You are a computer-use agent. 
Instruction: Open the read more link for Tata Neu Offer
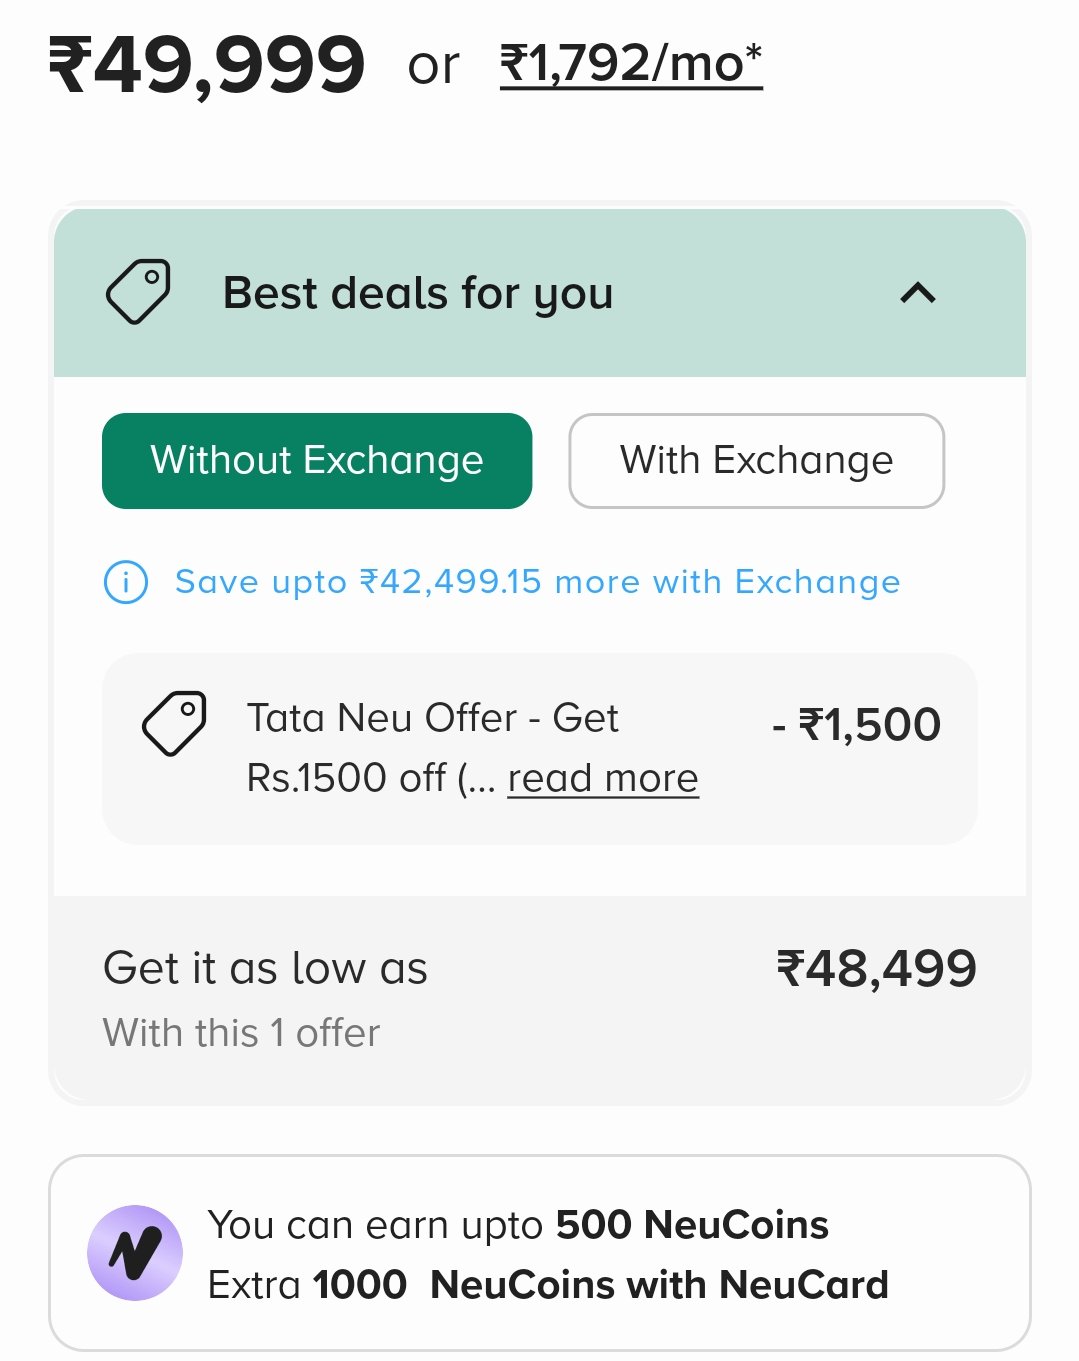(x=603, y=778)
